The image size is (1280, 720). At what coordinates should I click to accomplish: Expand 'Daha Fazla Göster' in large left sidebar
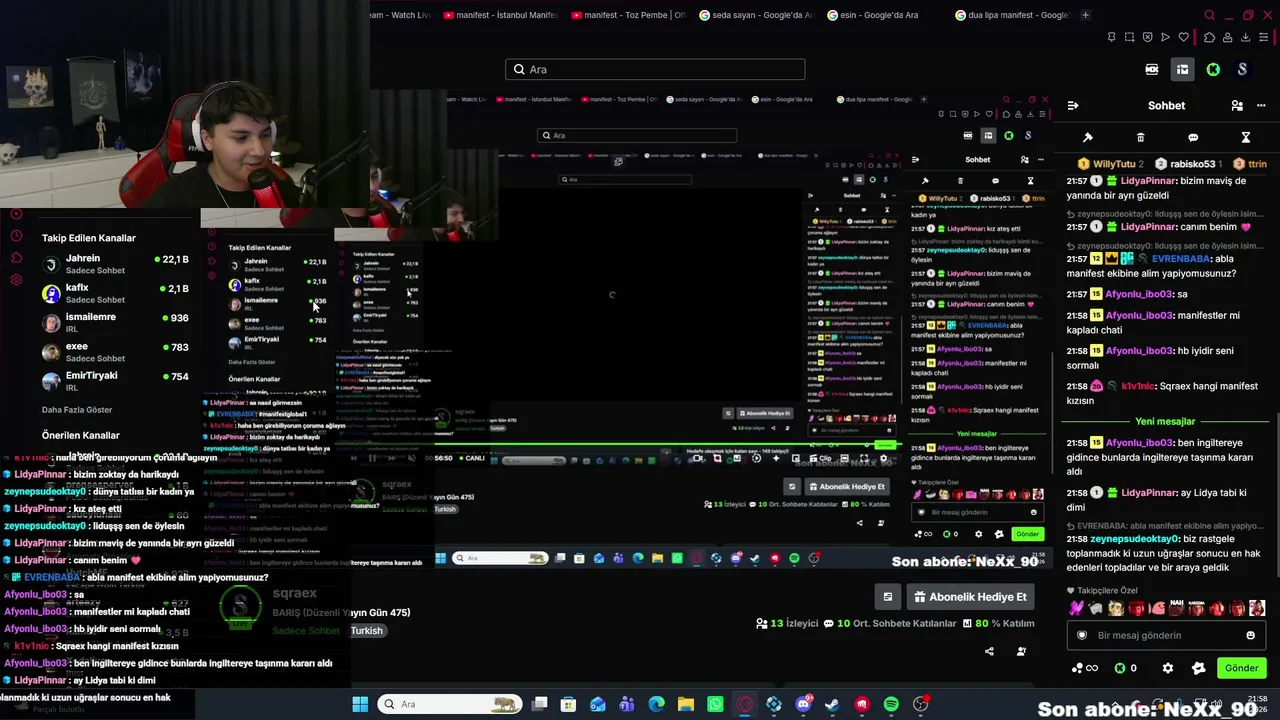(x=77, y=410)
